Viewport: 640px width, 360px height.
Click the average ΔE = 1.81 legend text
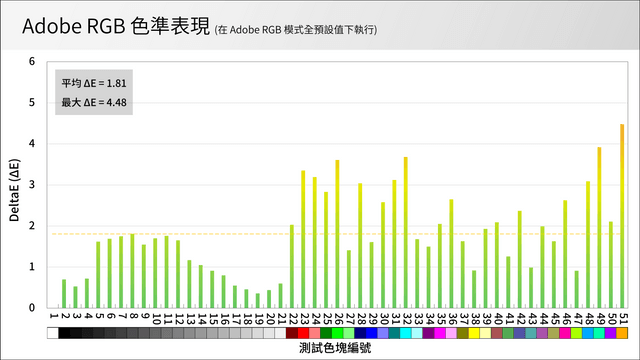(x=94, y=83)
